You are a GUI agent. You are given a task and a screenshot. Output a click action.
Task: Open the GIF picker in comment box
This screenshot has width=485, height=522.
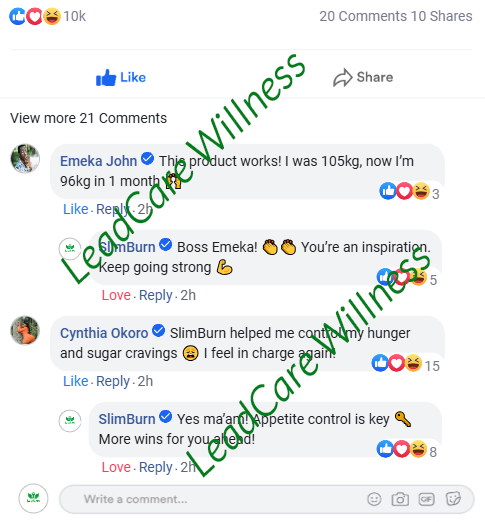coord(426,499)
